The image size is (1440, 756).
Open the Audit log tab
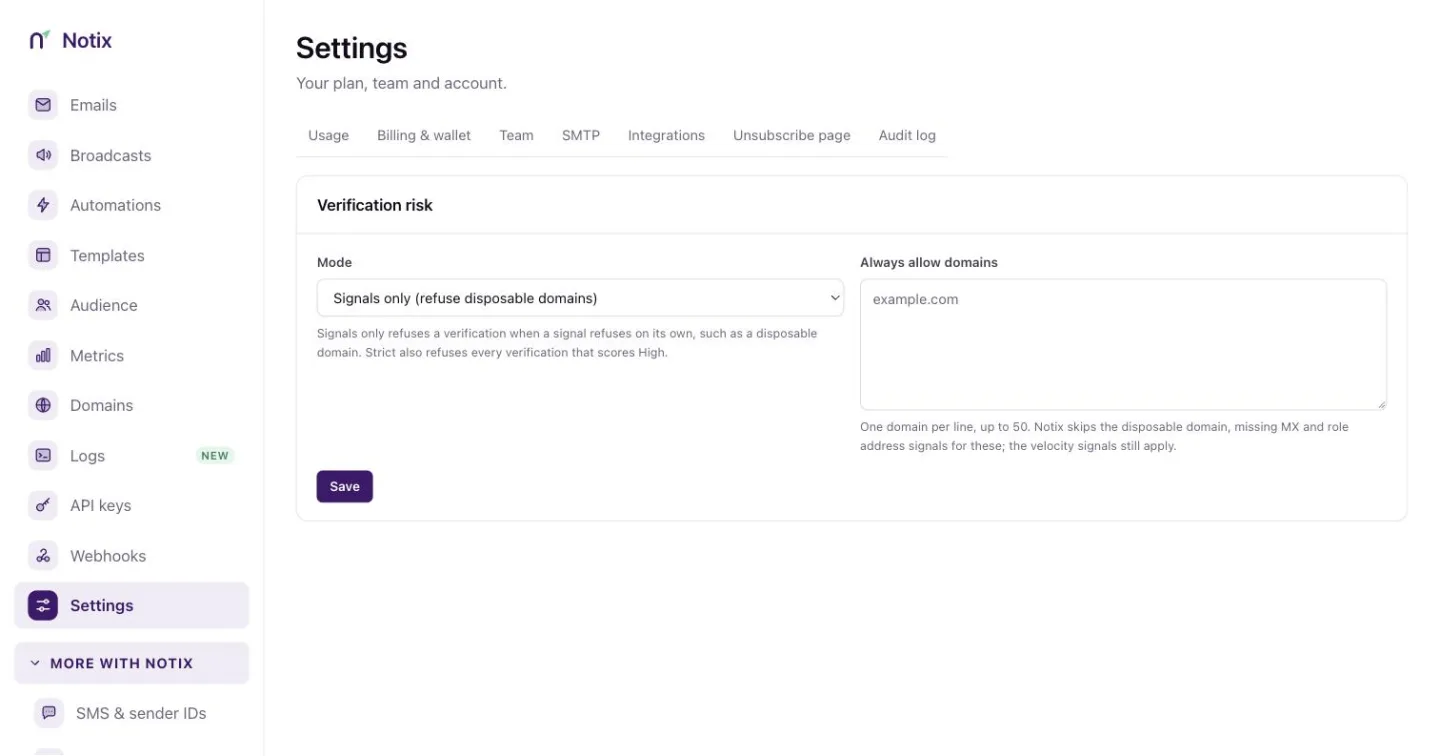click(x=907, y=135)
